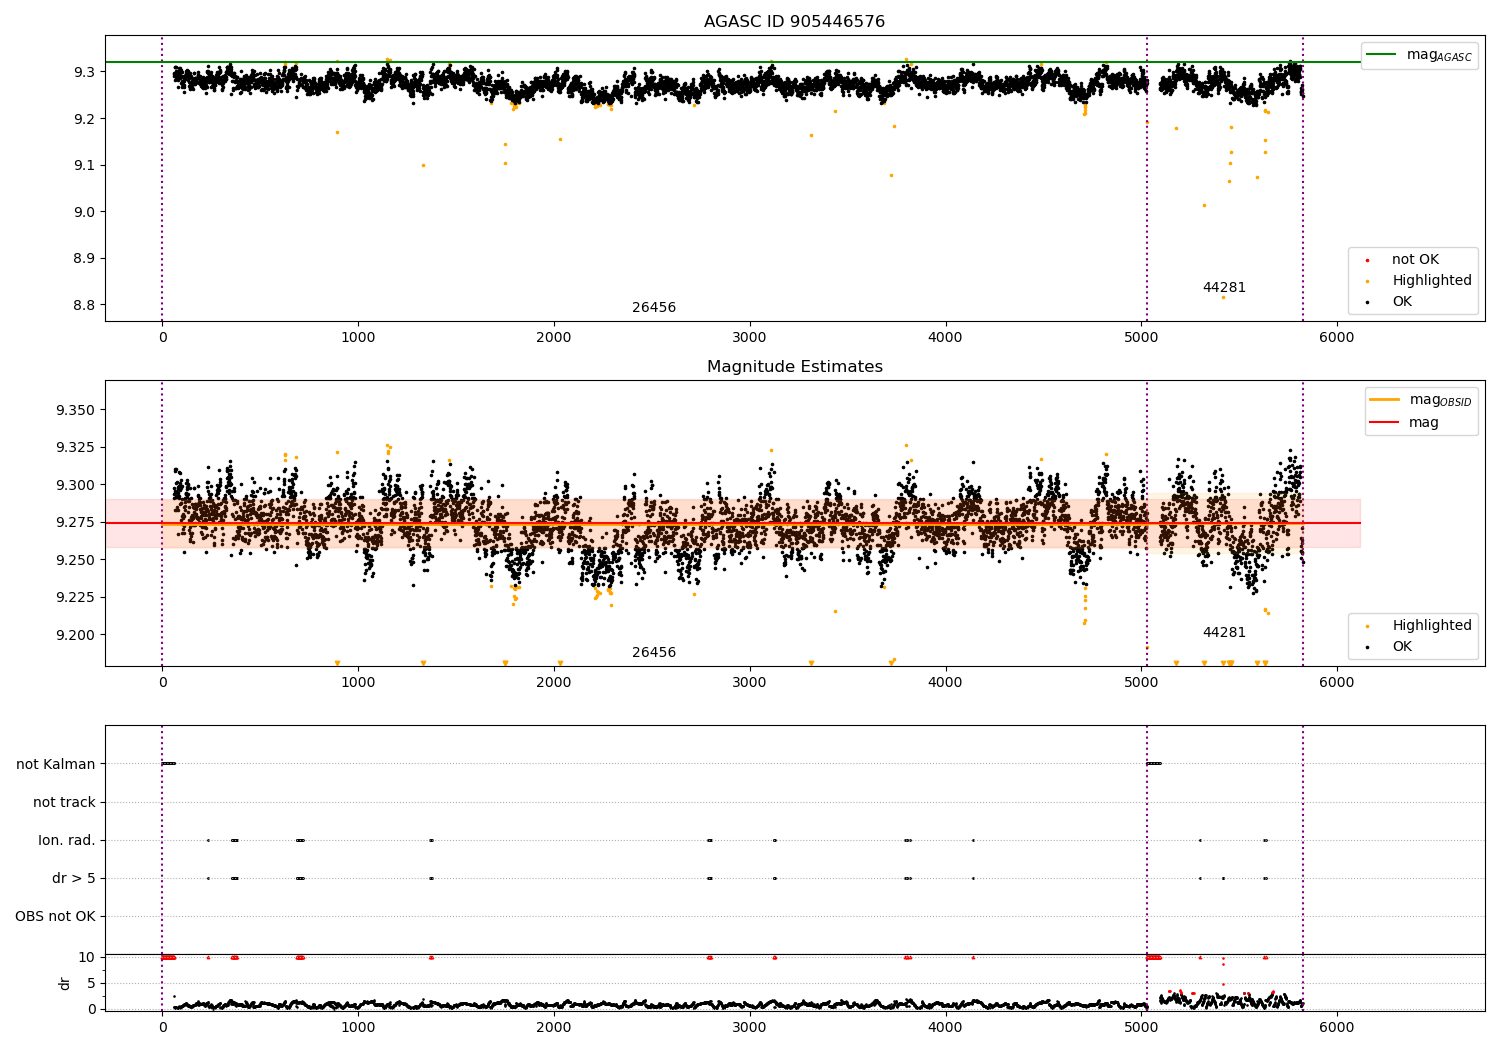Click the green line sample in mag AGASC legend
Viewport: 1500px width, 1050px height.
[1382, 55]
